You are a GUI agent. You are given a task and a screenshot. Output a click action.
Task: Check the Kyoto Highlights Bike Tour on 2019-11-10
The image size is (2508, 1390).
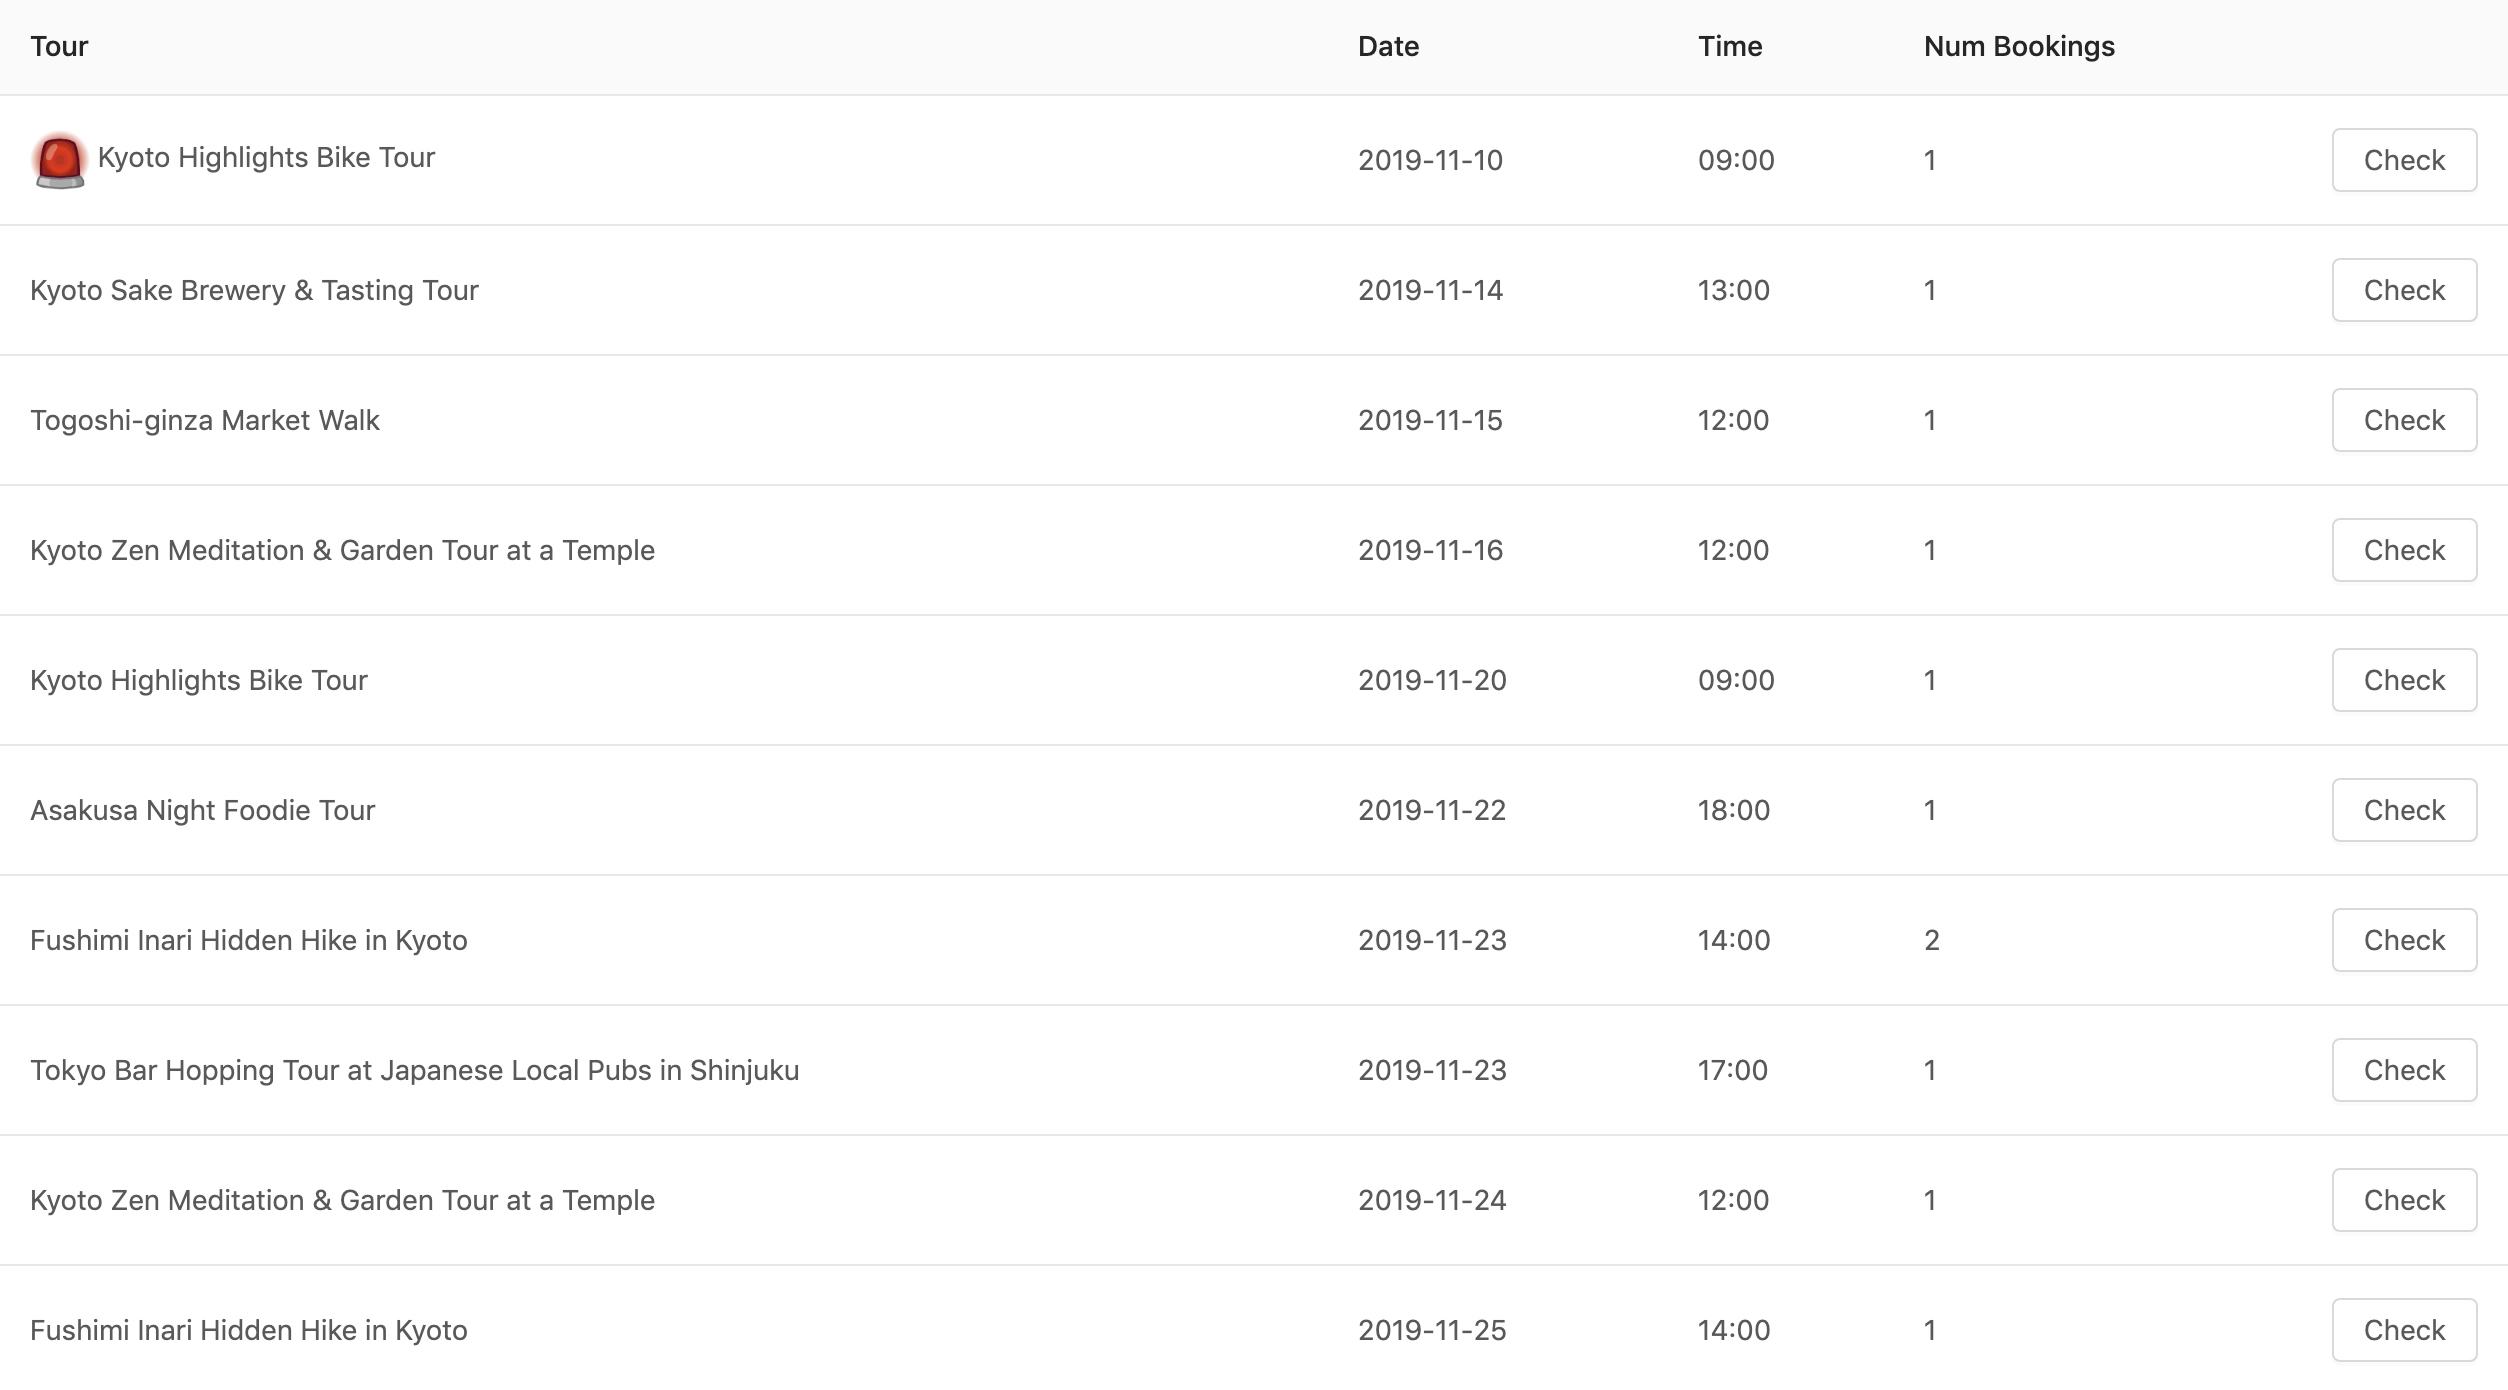click(x=2403, y=160)
